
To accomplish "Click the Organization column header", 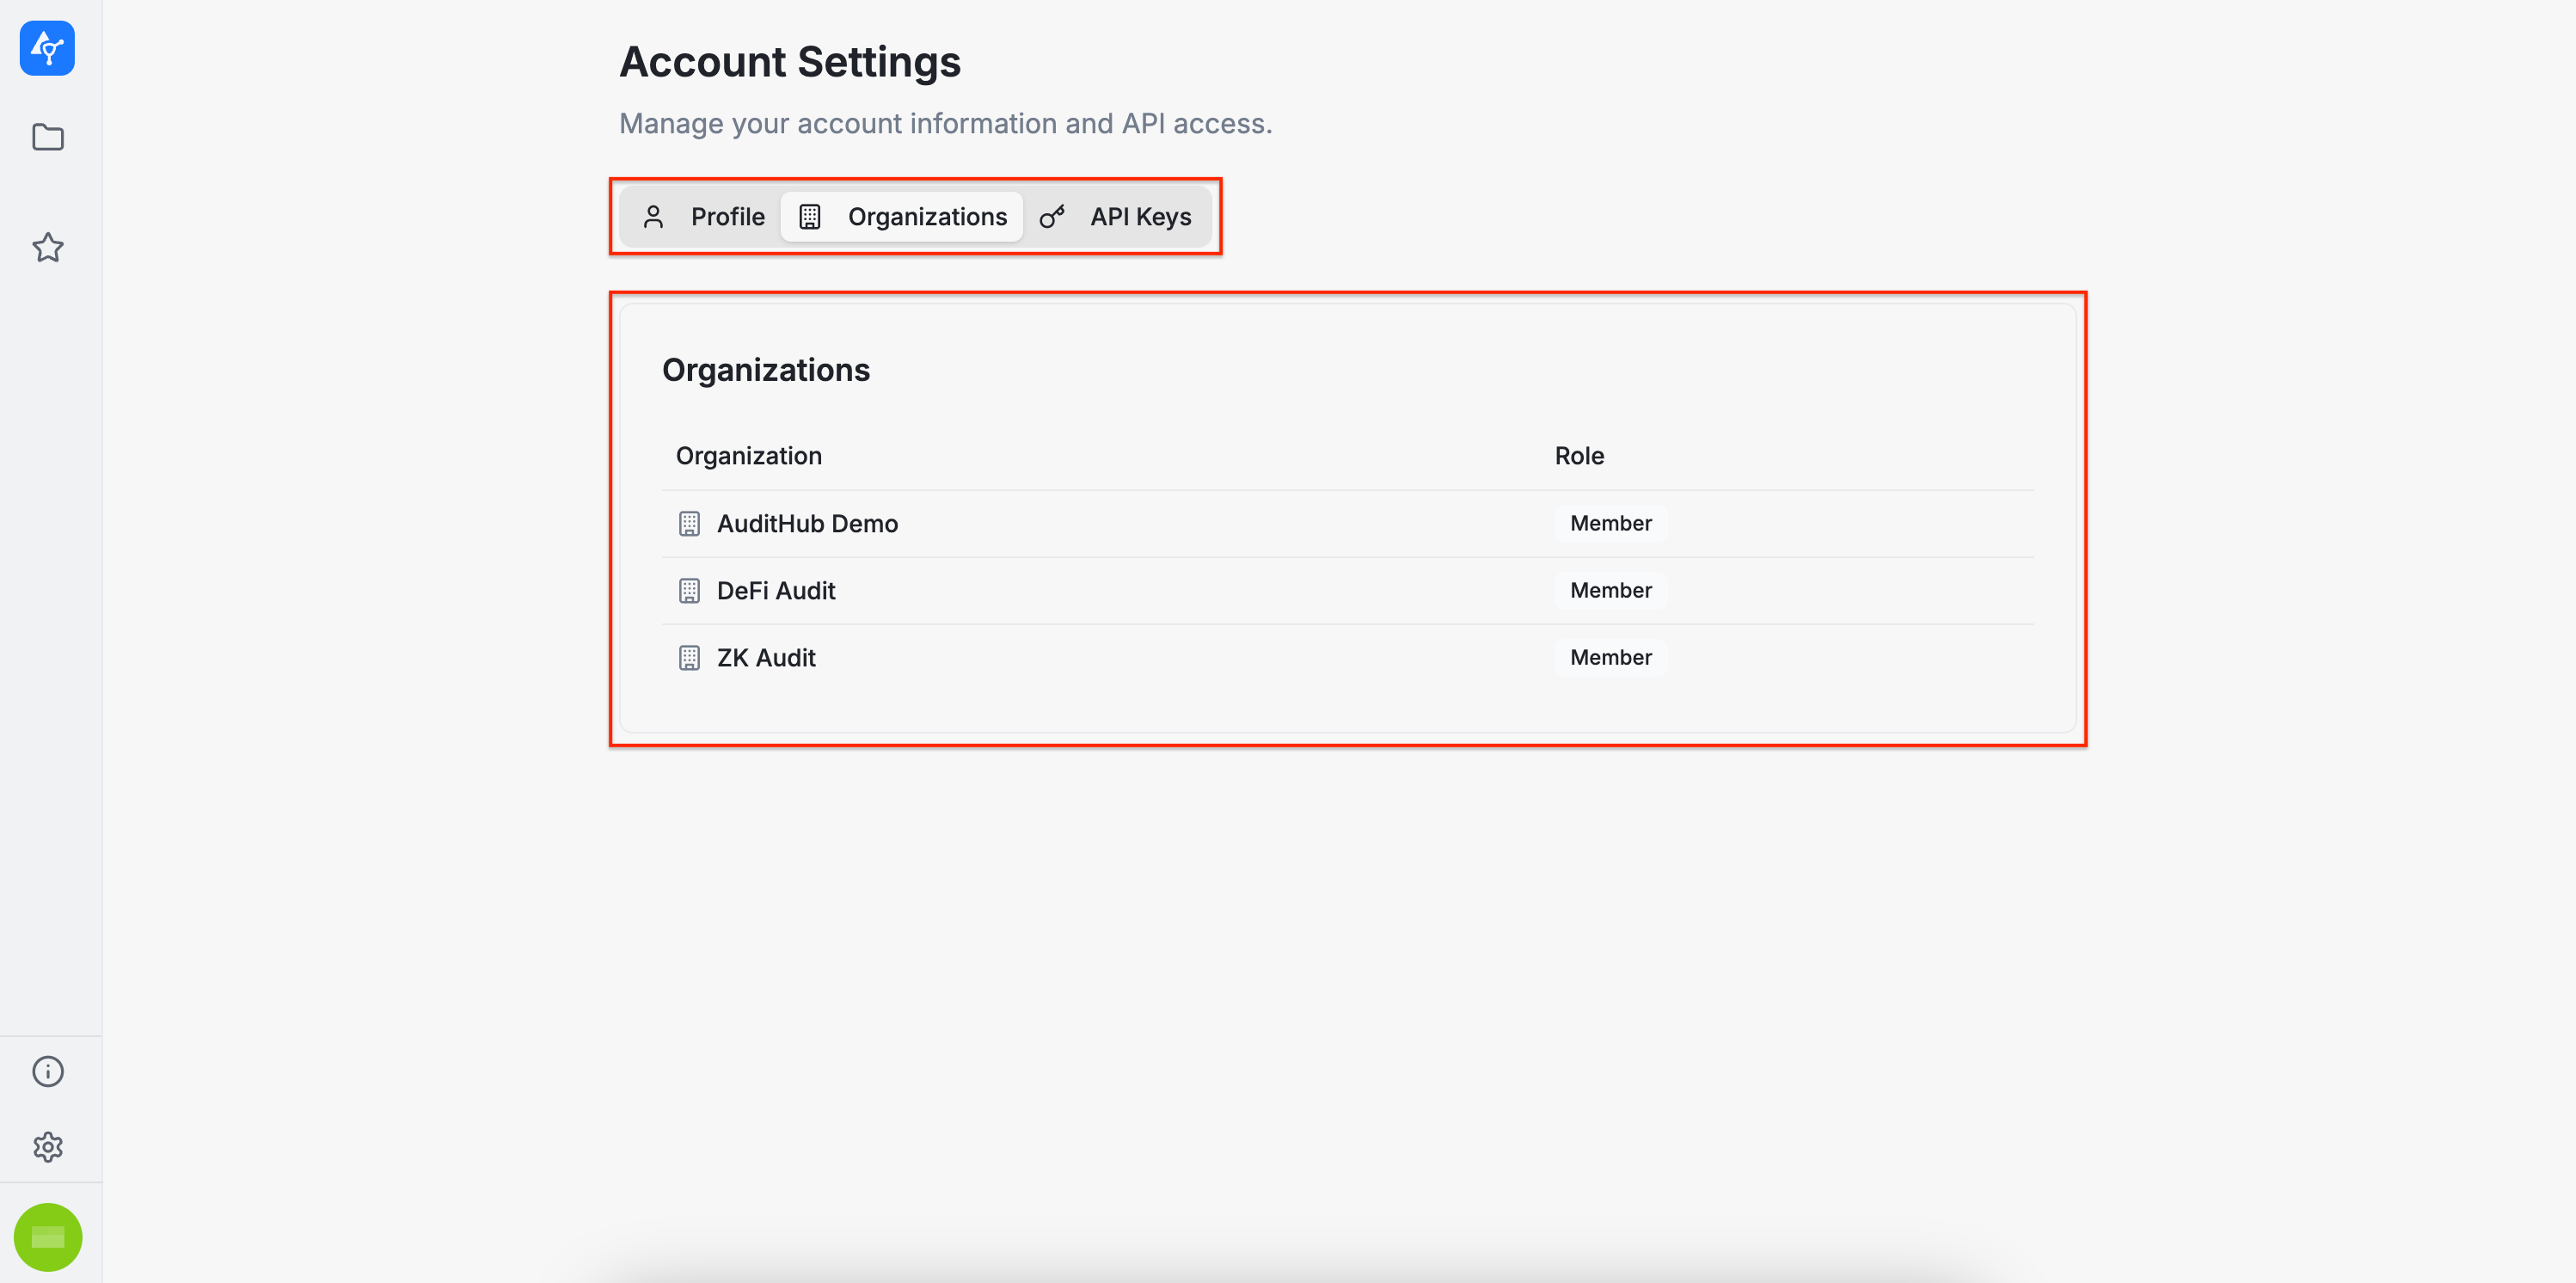I will [x=749, y=456].
